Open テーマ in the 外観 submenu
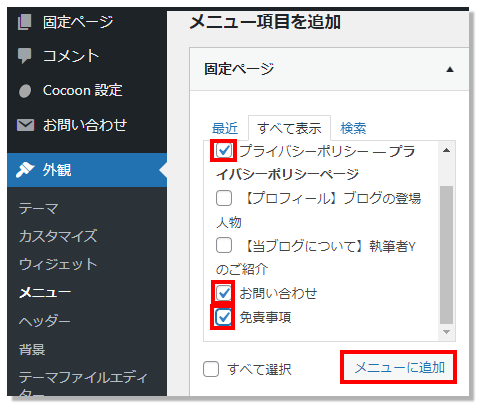Image resolution: width=477 pixels, height=404 pixels. coord(39,209)
